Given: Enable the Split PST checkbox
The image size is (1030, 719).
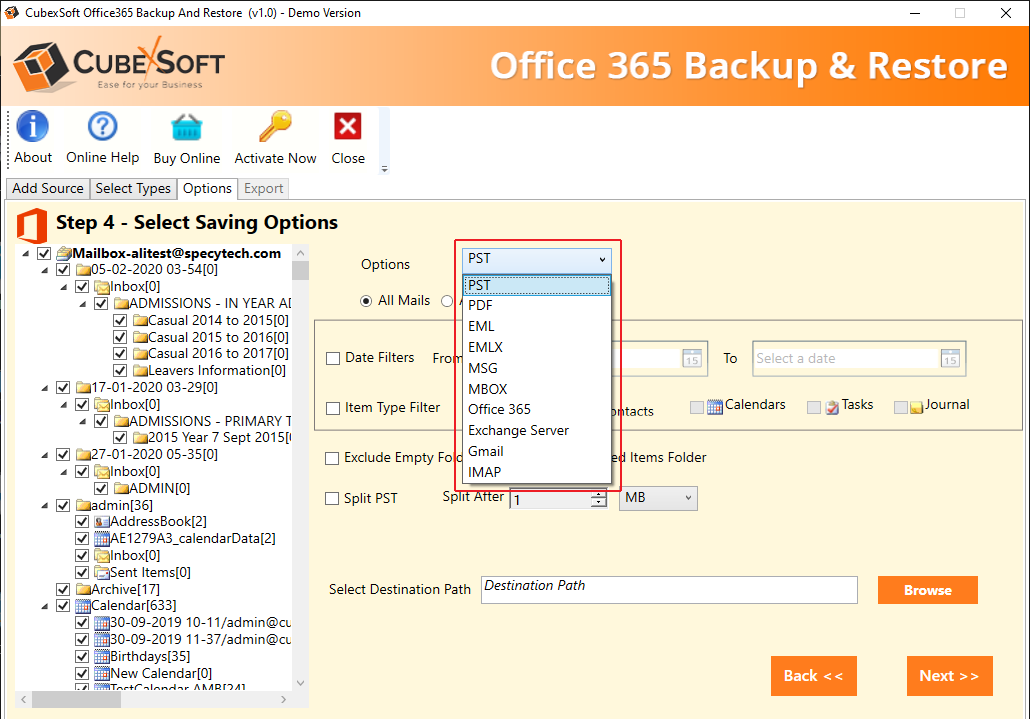Looking at the screenshot, I should [x=332, y=499].
